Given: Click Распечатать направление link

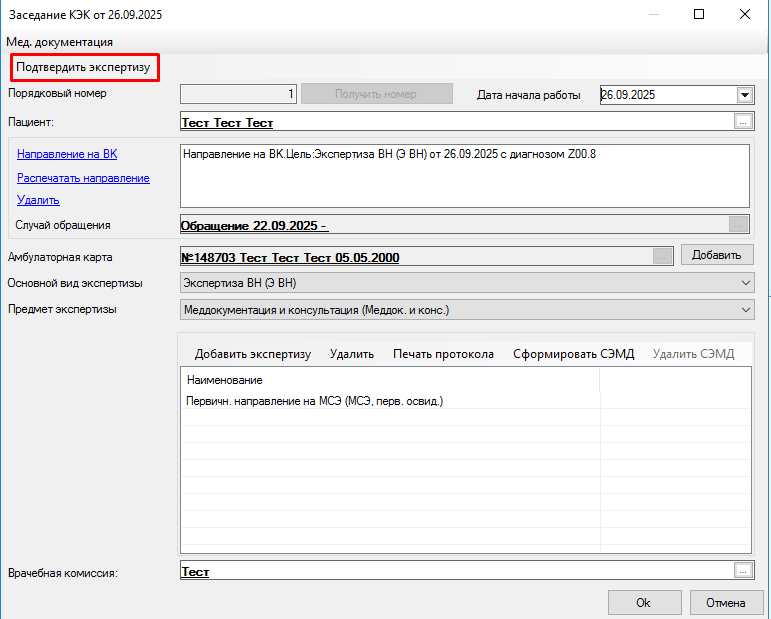Looking at the screenshot, I should (83, 178).
